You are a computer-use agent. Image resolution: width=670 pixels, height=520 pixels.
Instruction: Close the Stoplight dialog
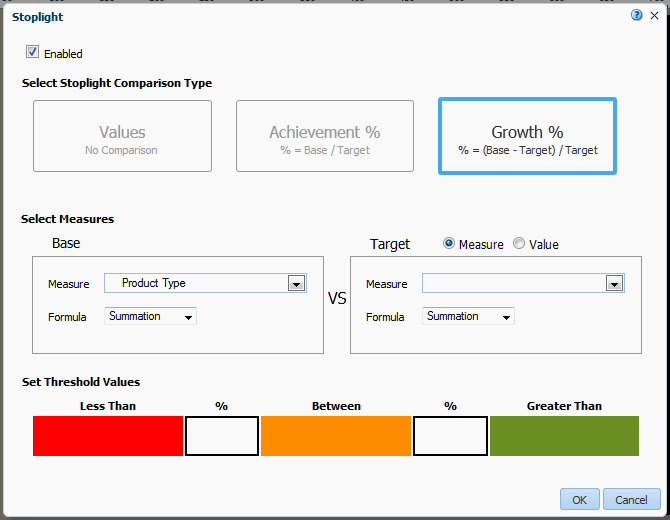(x=654, y=16)
